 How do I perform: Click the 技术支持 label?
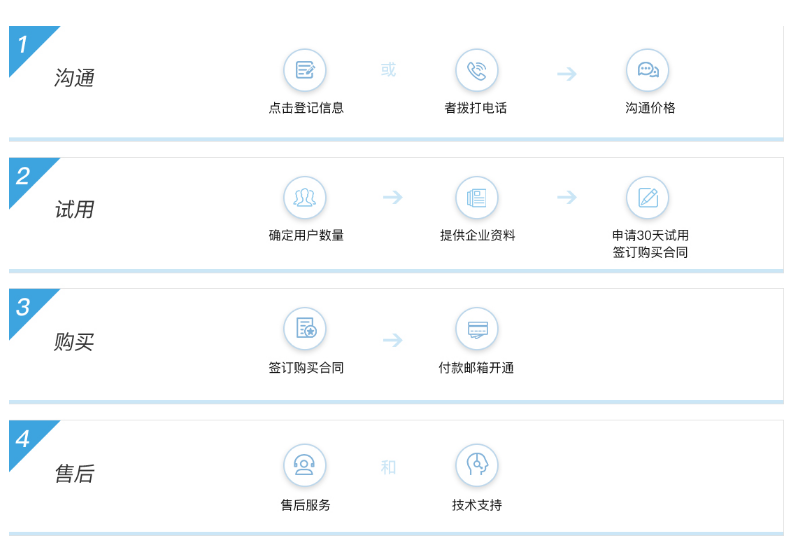(x=476, y=505)
